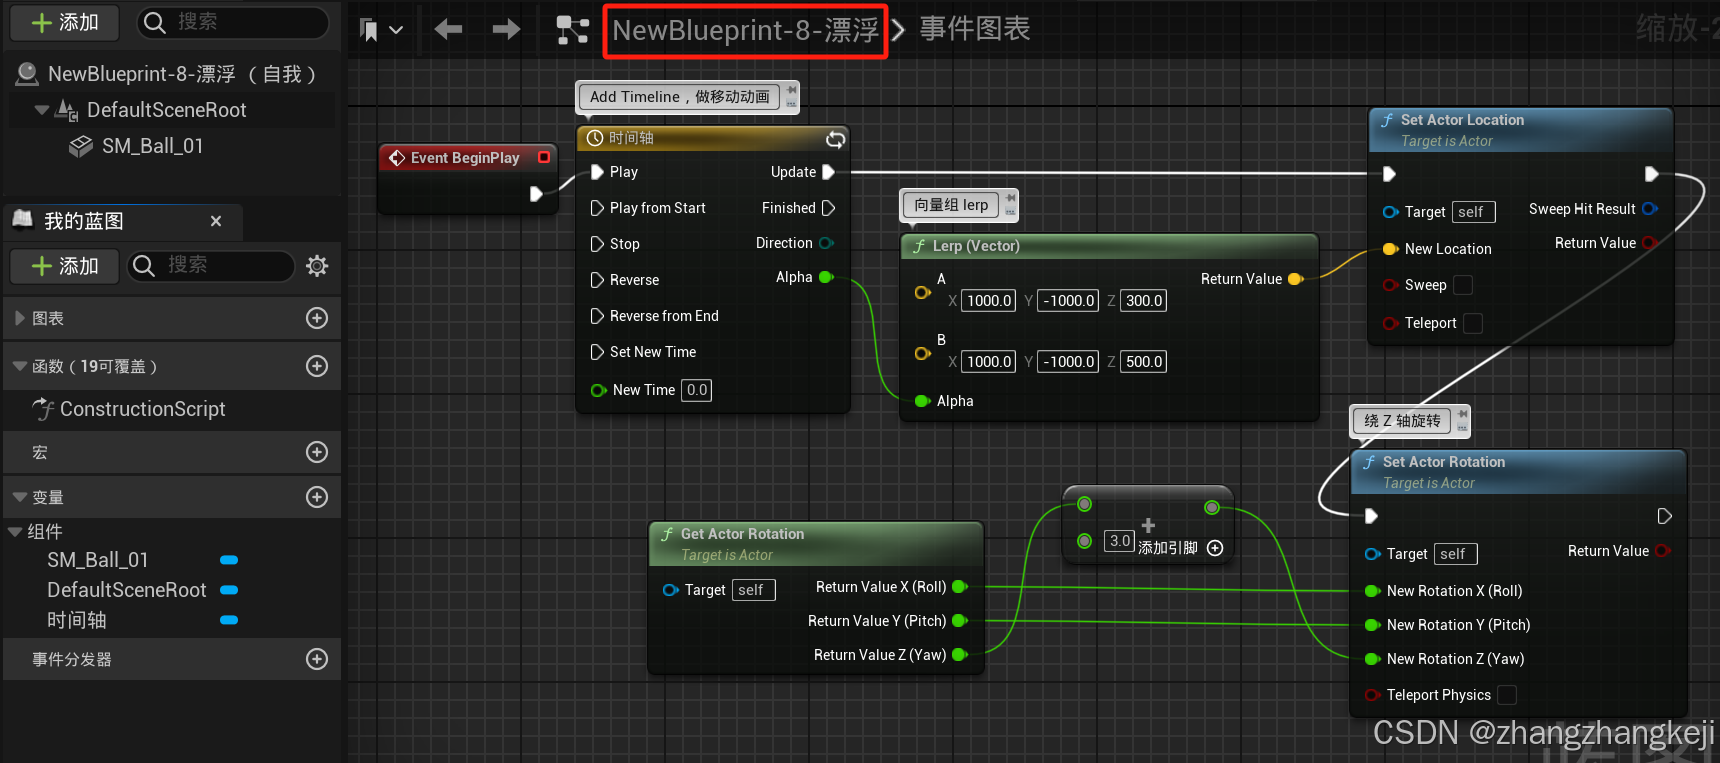The height and width of the screenshot is (763, 1720).
Task: Open the bookmarks dropdown in graph toolbar
Action: (381, 30)
